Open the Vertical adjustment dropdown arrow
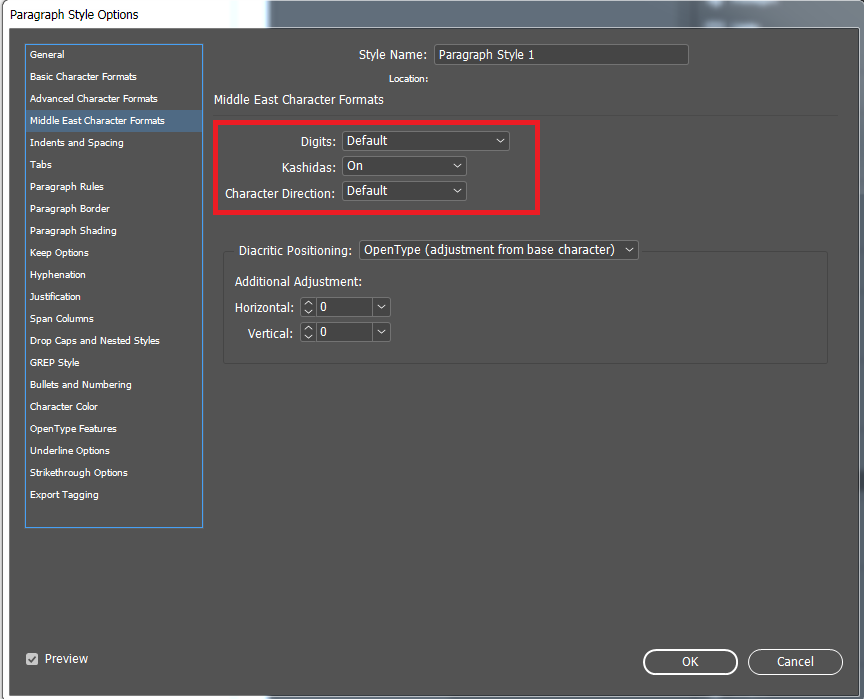 [381, 332]
